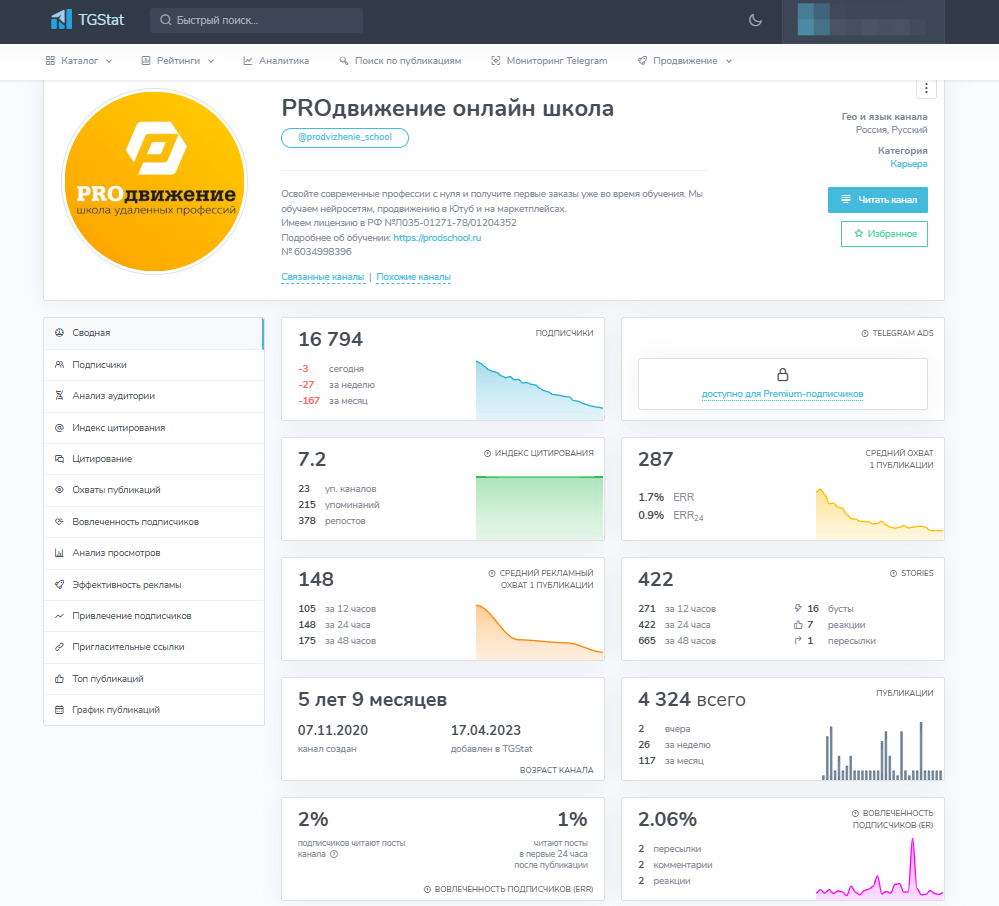999x906 pixels.
Task: Open Связанные каналы link
Action: click(323, 277)
